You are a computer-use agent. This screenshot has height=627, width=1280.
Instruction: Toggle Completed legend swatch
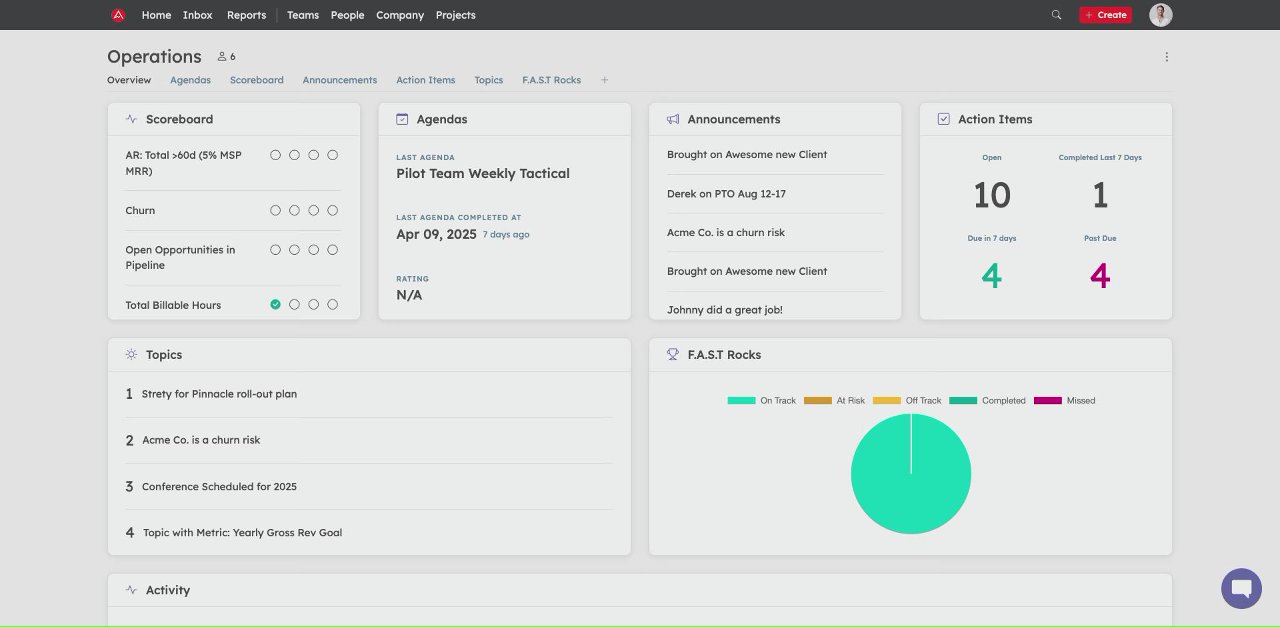click(x=963, y=401)
